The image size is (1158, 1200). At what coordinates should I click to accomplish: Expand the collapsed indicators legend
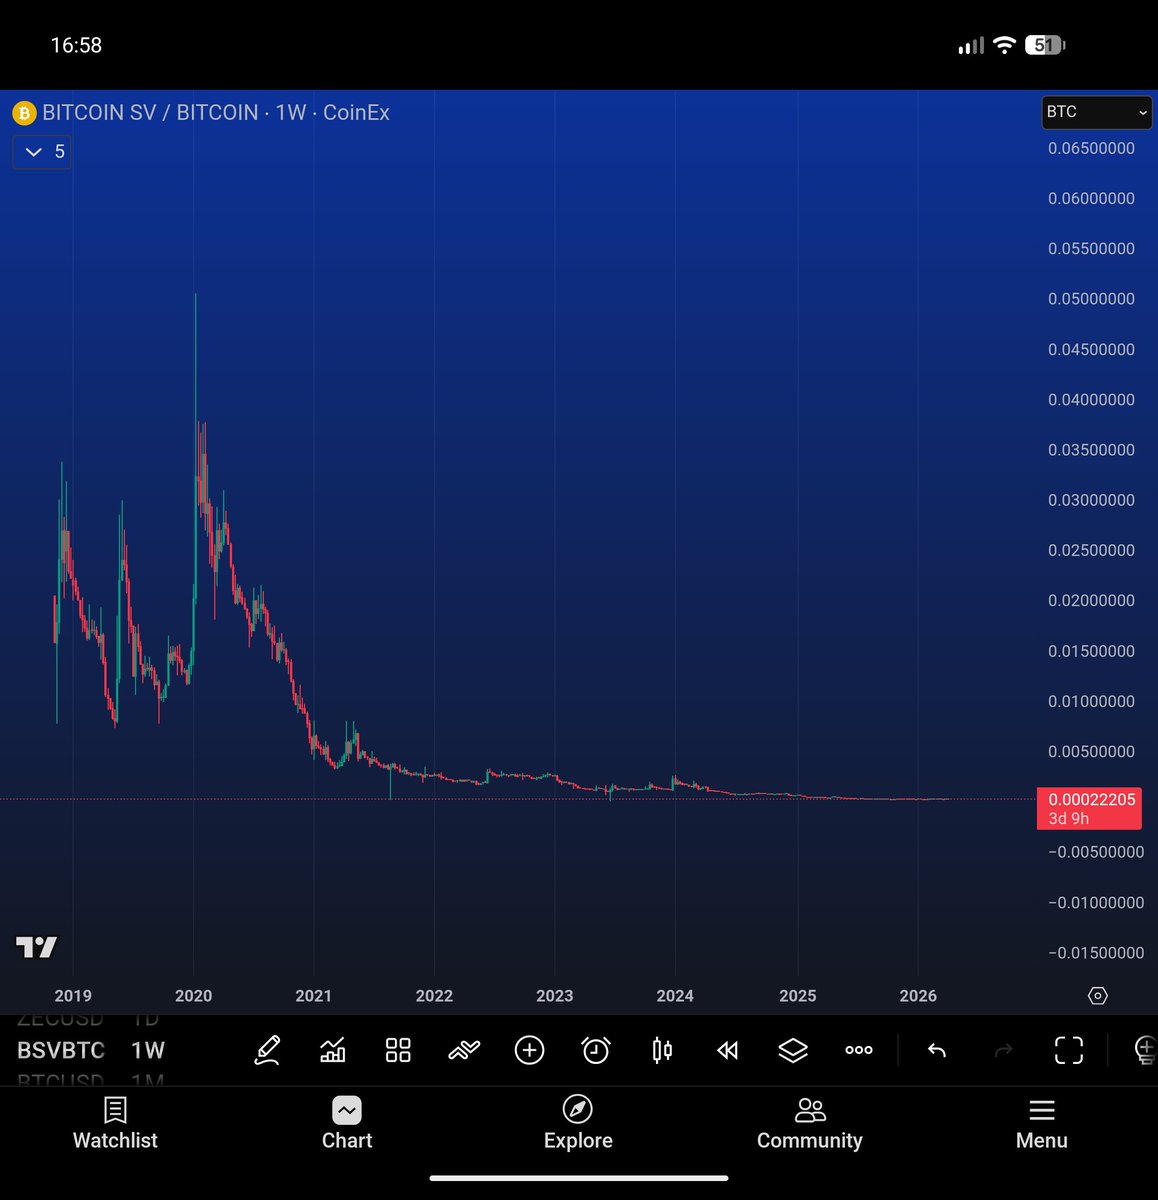click(x=42, y=152)
